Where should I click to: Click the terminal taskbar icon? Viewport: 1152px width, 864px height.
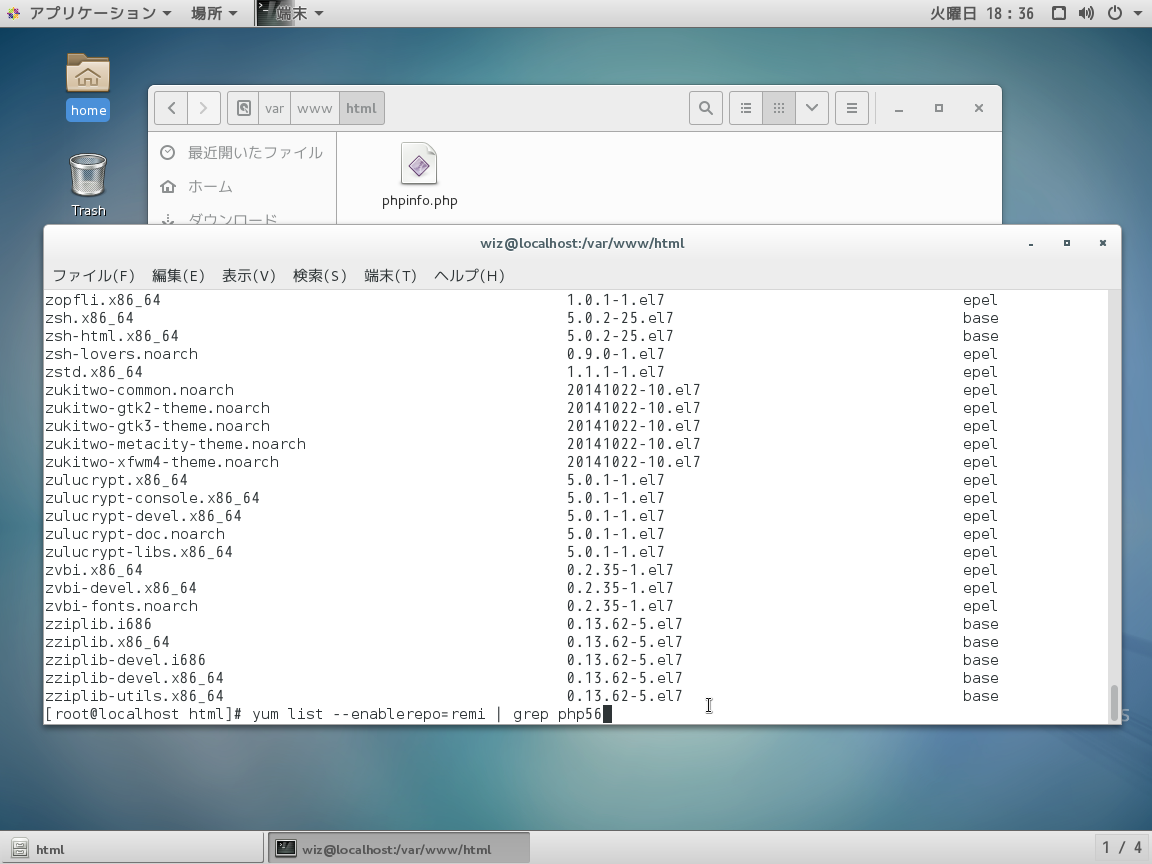point(286,849)
